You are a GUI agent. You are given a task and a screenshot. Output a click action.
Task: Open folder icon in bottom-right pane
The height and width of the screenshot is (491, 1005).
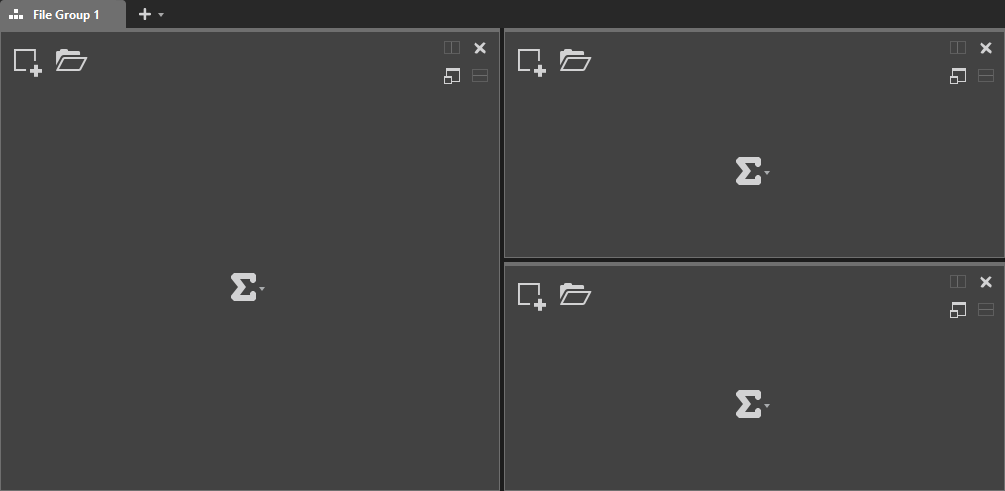575,294
